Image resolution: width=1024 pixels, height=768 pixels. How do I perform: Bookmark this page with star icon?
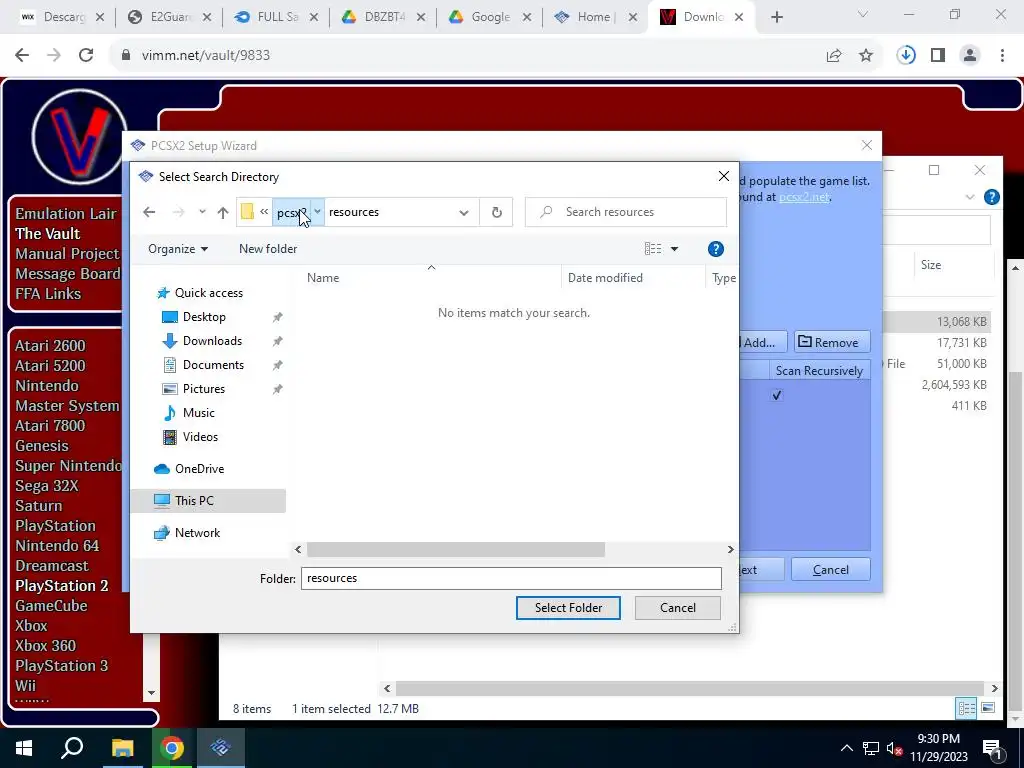(x=866, y=56)
